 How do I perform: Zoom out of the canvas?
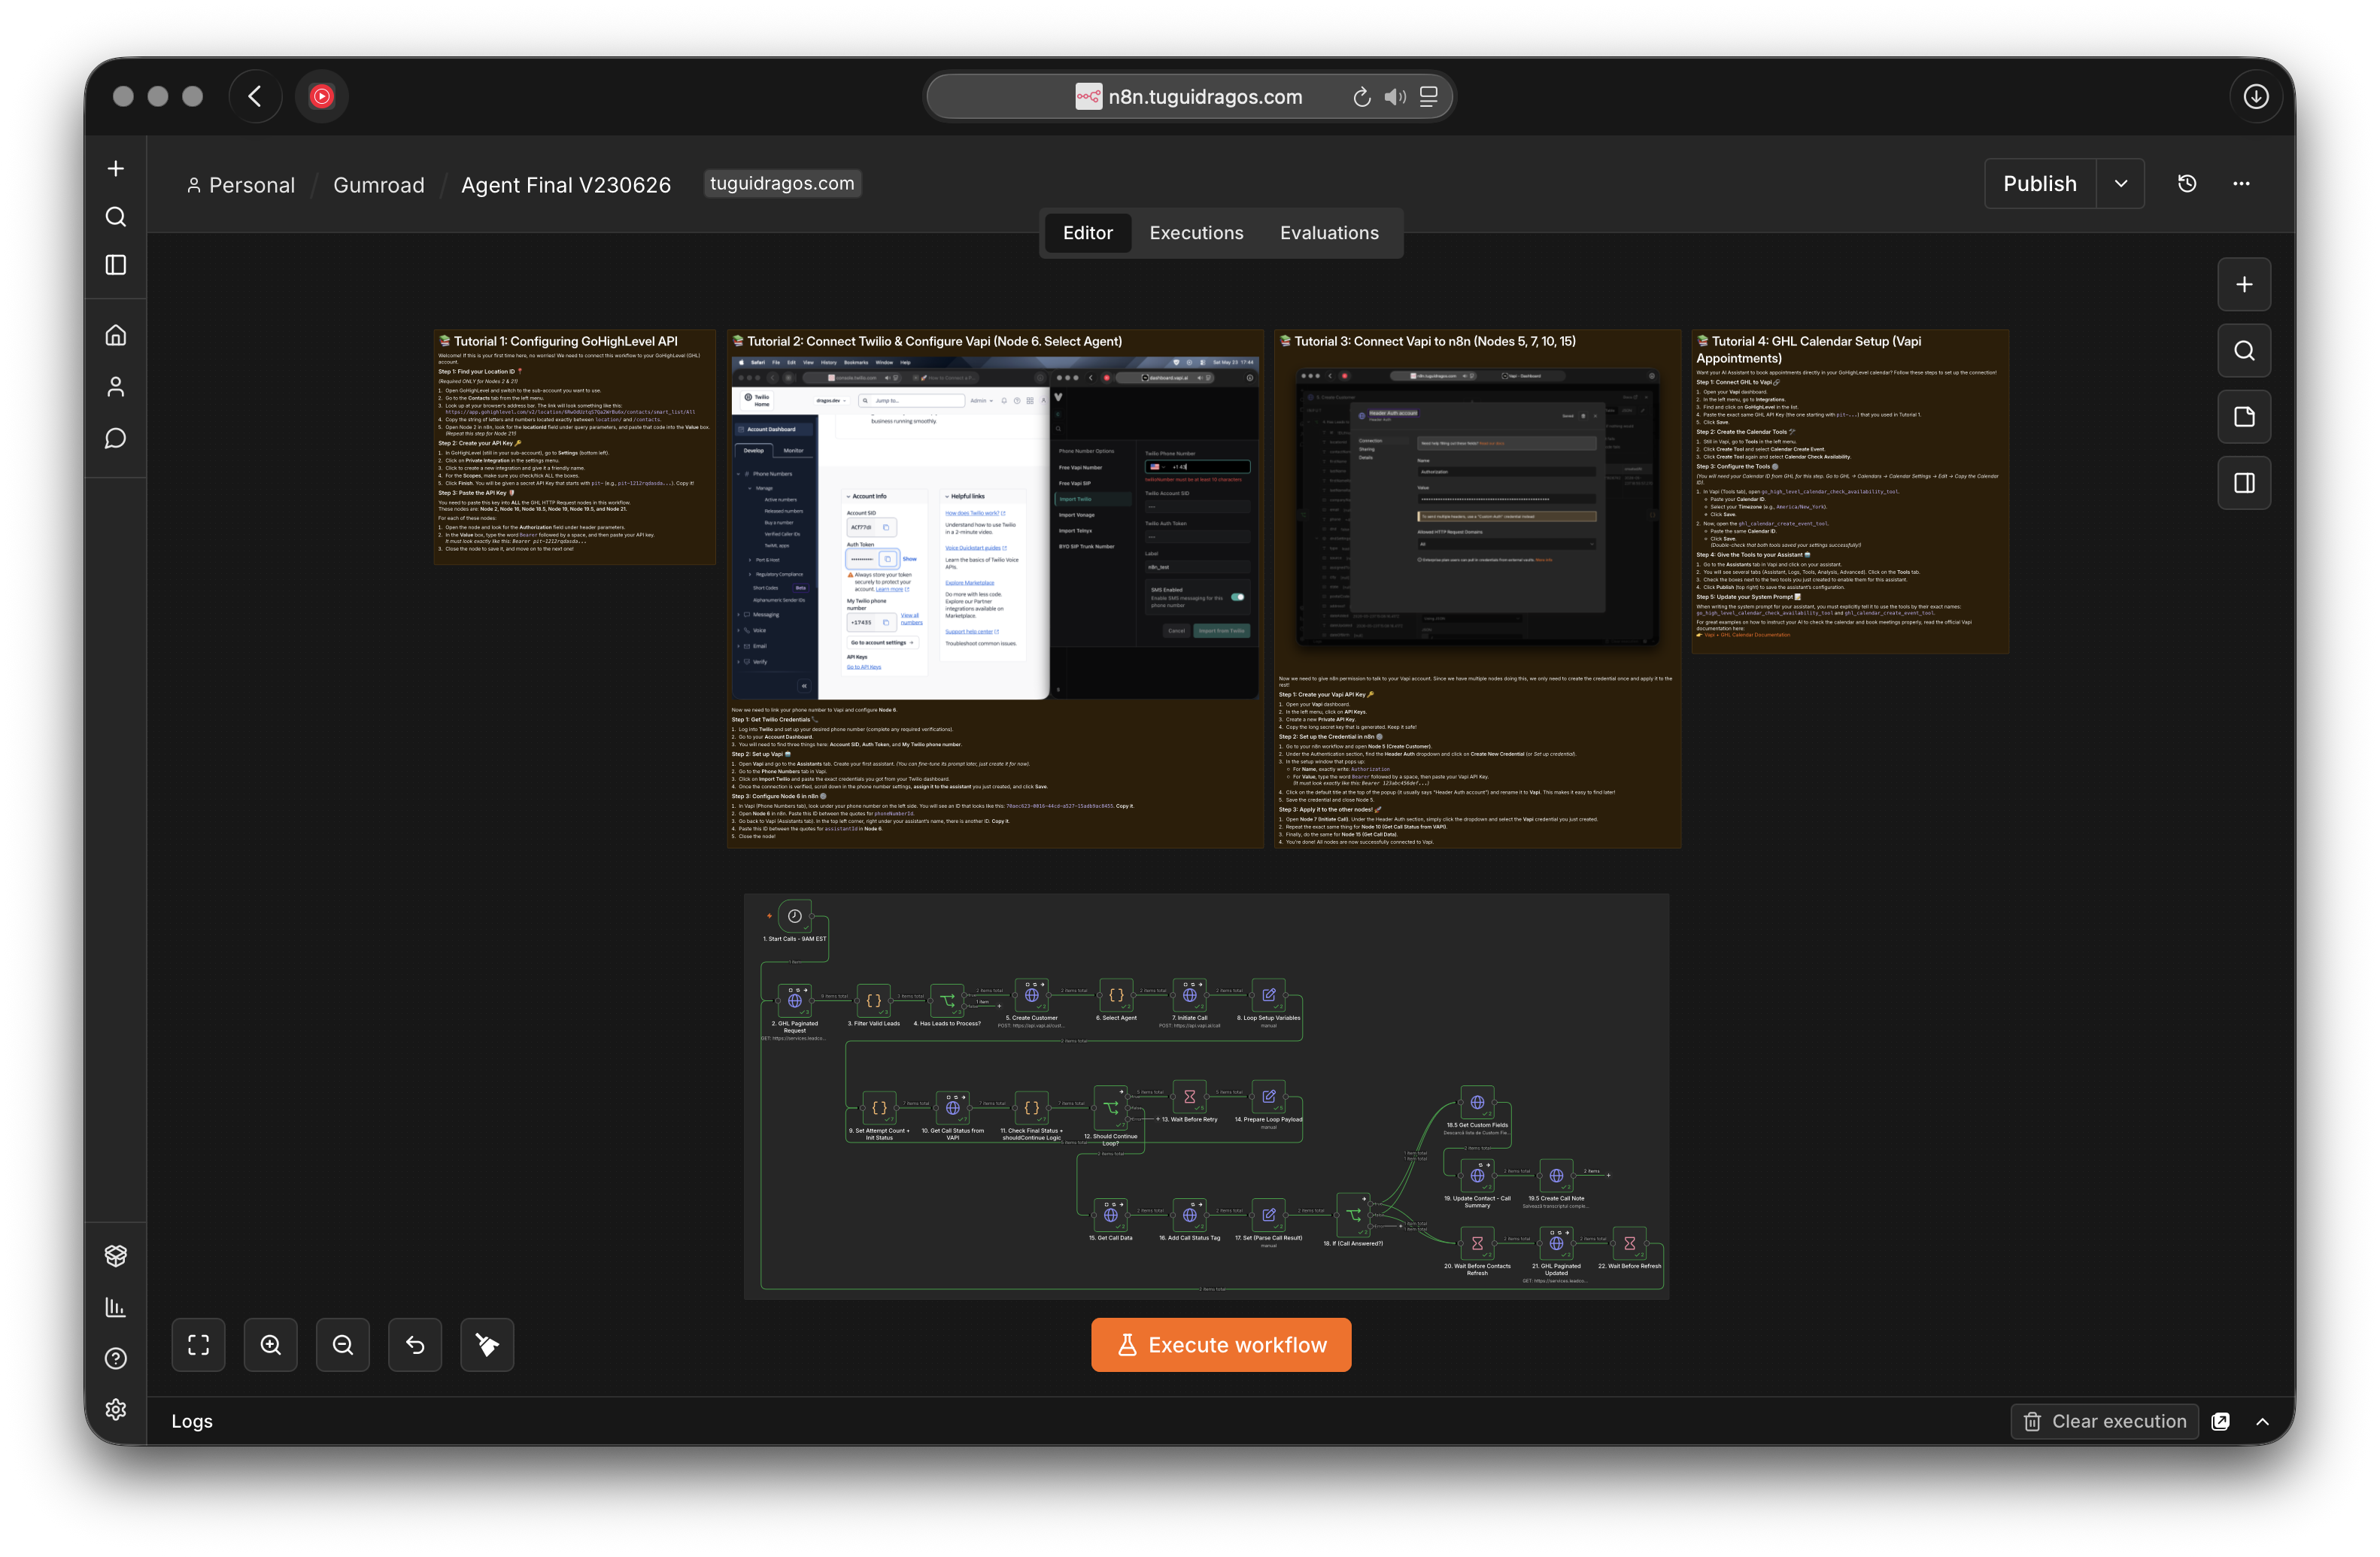pos(343,1345)
